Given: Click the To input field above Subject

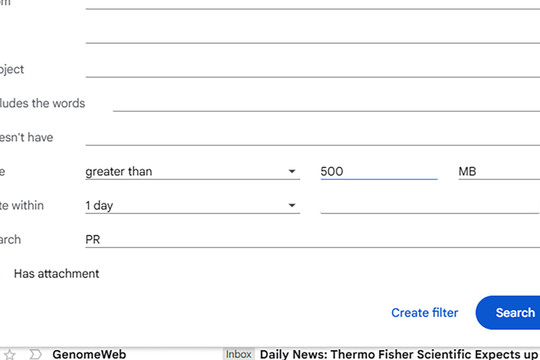Looking at the screenshot, I should tap(312, 35).
